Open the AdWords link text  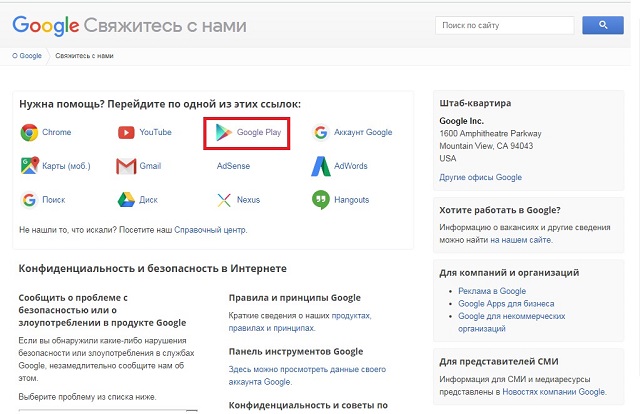[x=351, y=166]
